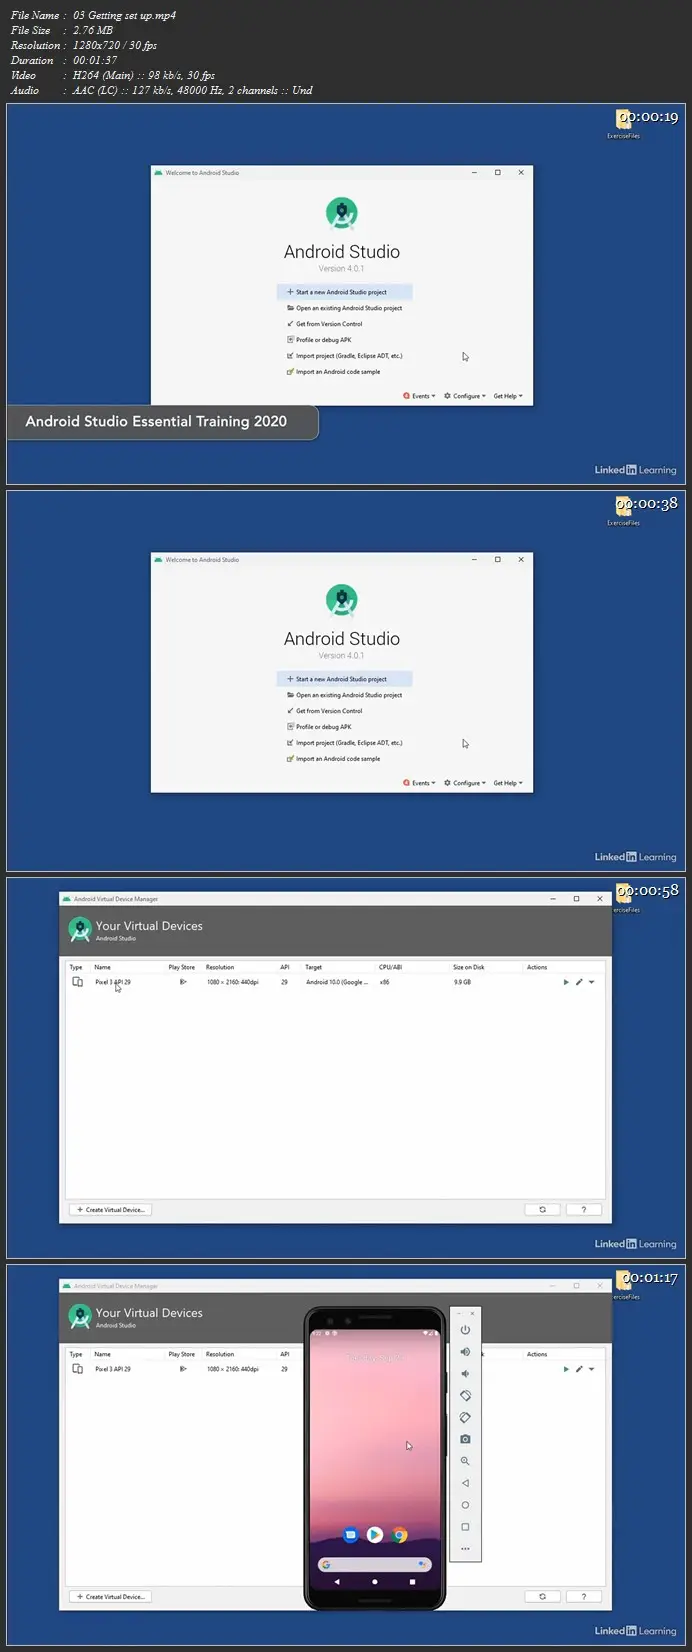Click the emulator volume up icon
This screenshot has width=692, height=1652.
465,1352
